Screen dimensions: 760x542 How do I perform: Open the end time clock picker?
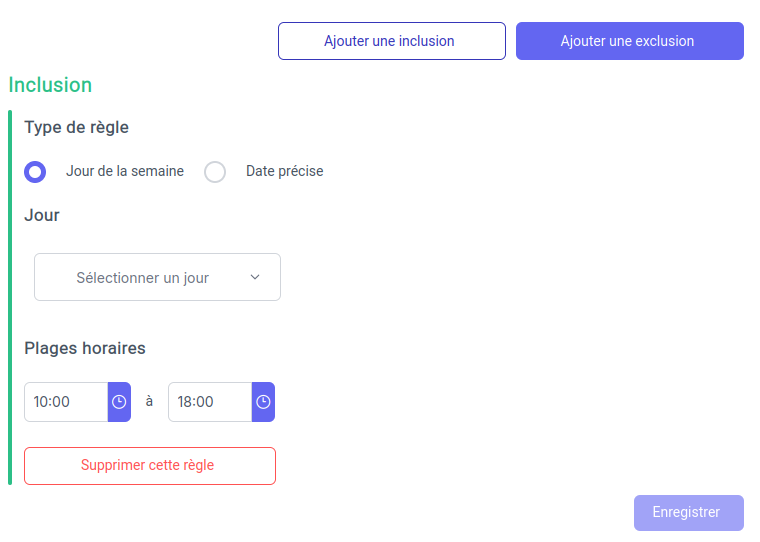[x=263, y=402]
